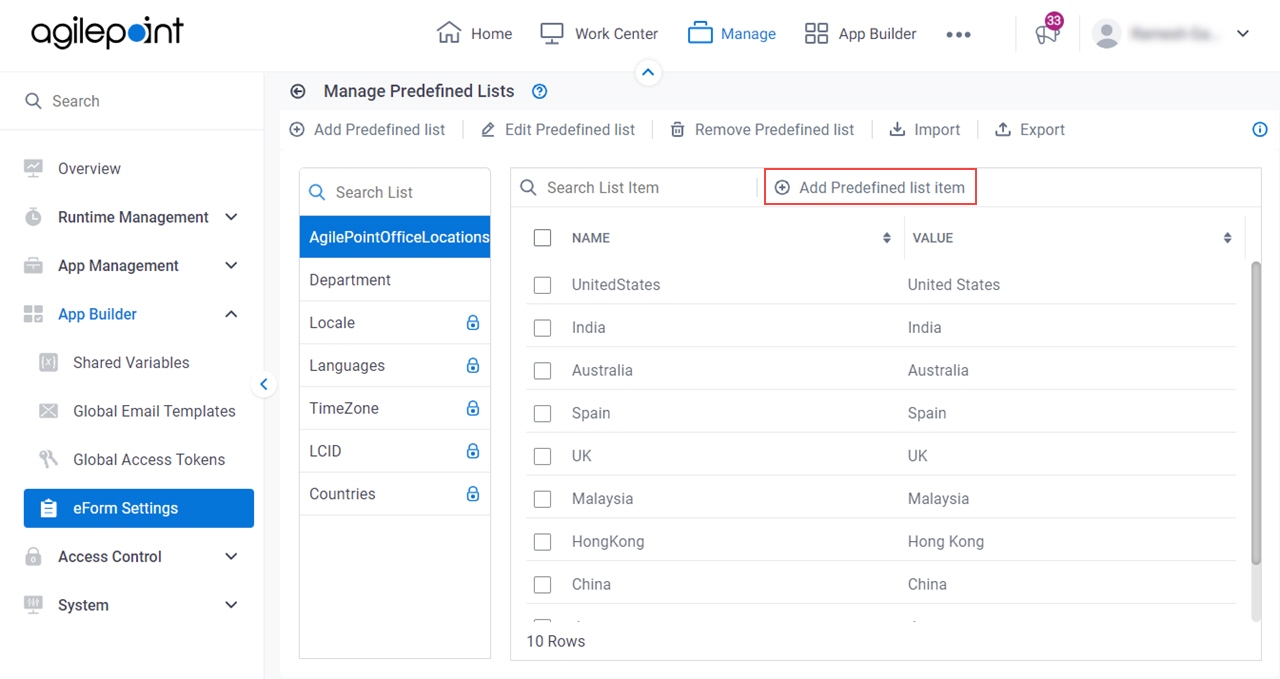Collapse the sidebar with the left chevron

pyautogui.click(x=264, y=384)
